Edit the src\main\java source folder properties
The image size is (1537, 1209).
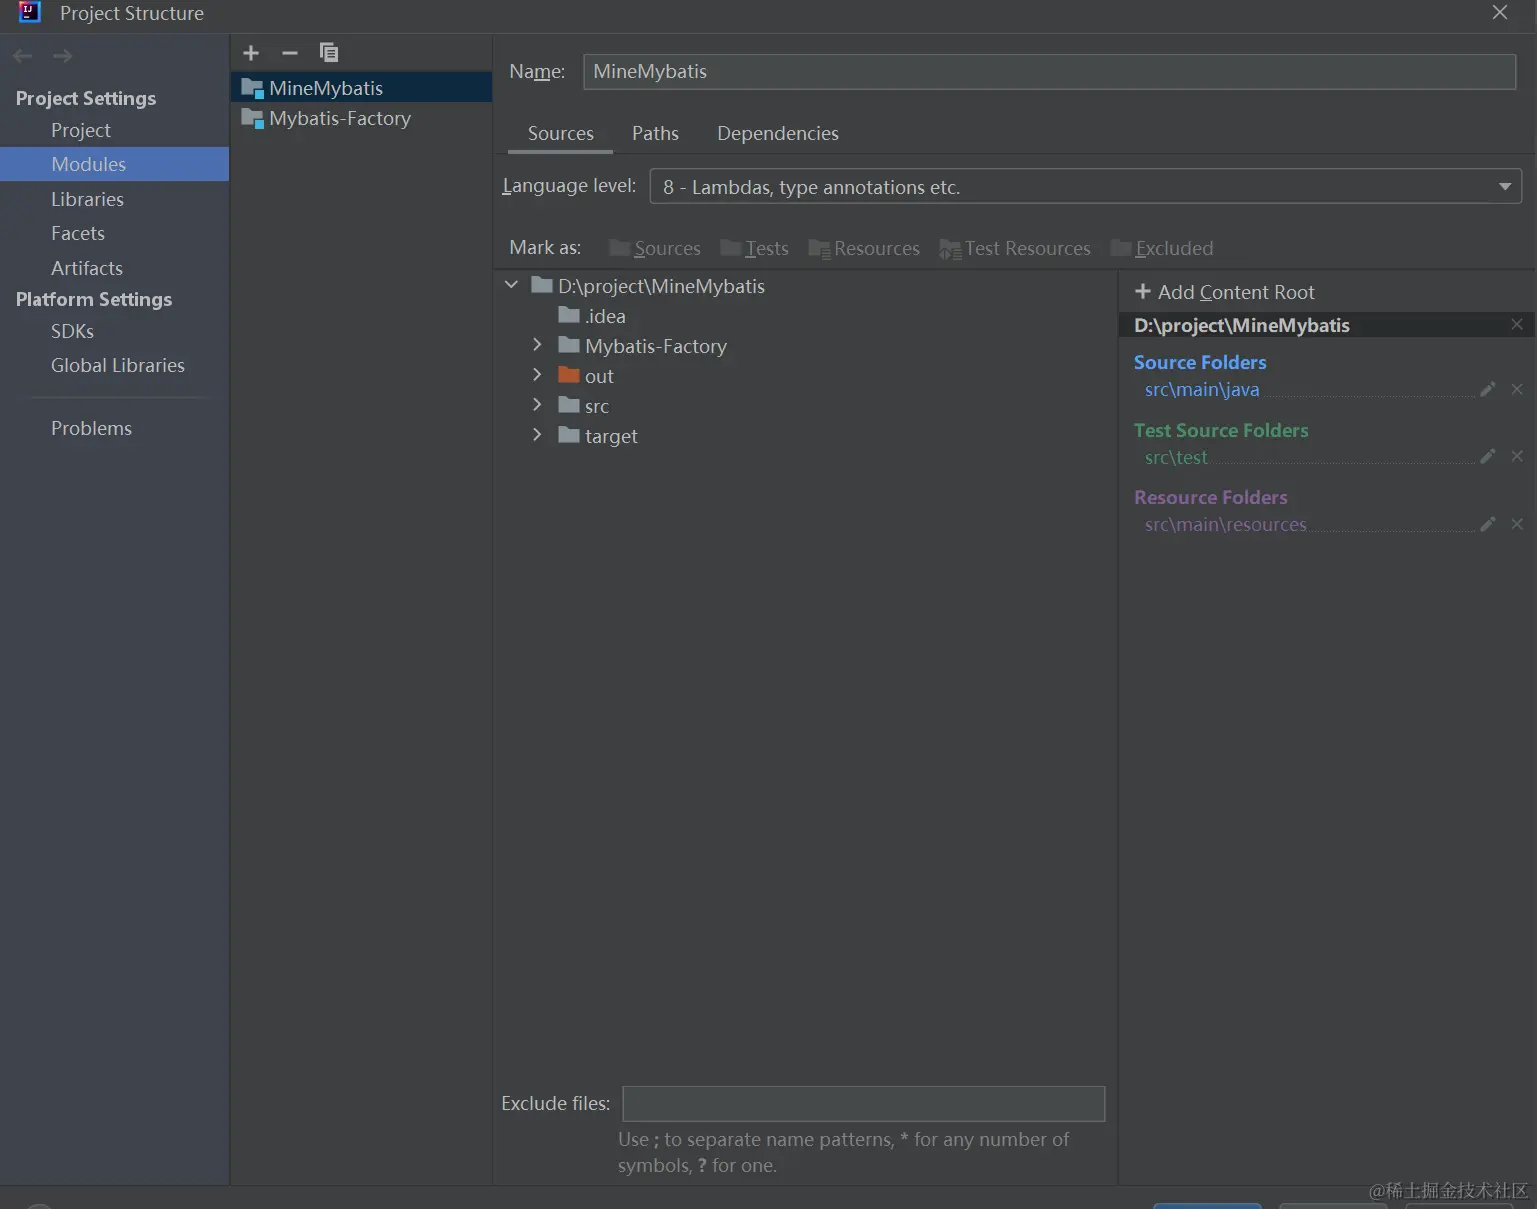coord(1488,389)
